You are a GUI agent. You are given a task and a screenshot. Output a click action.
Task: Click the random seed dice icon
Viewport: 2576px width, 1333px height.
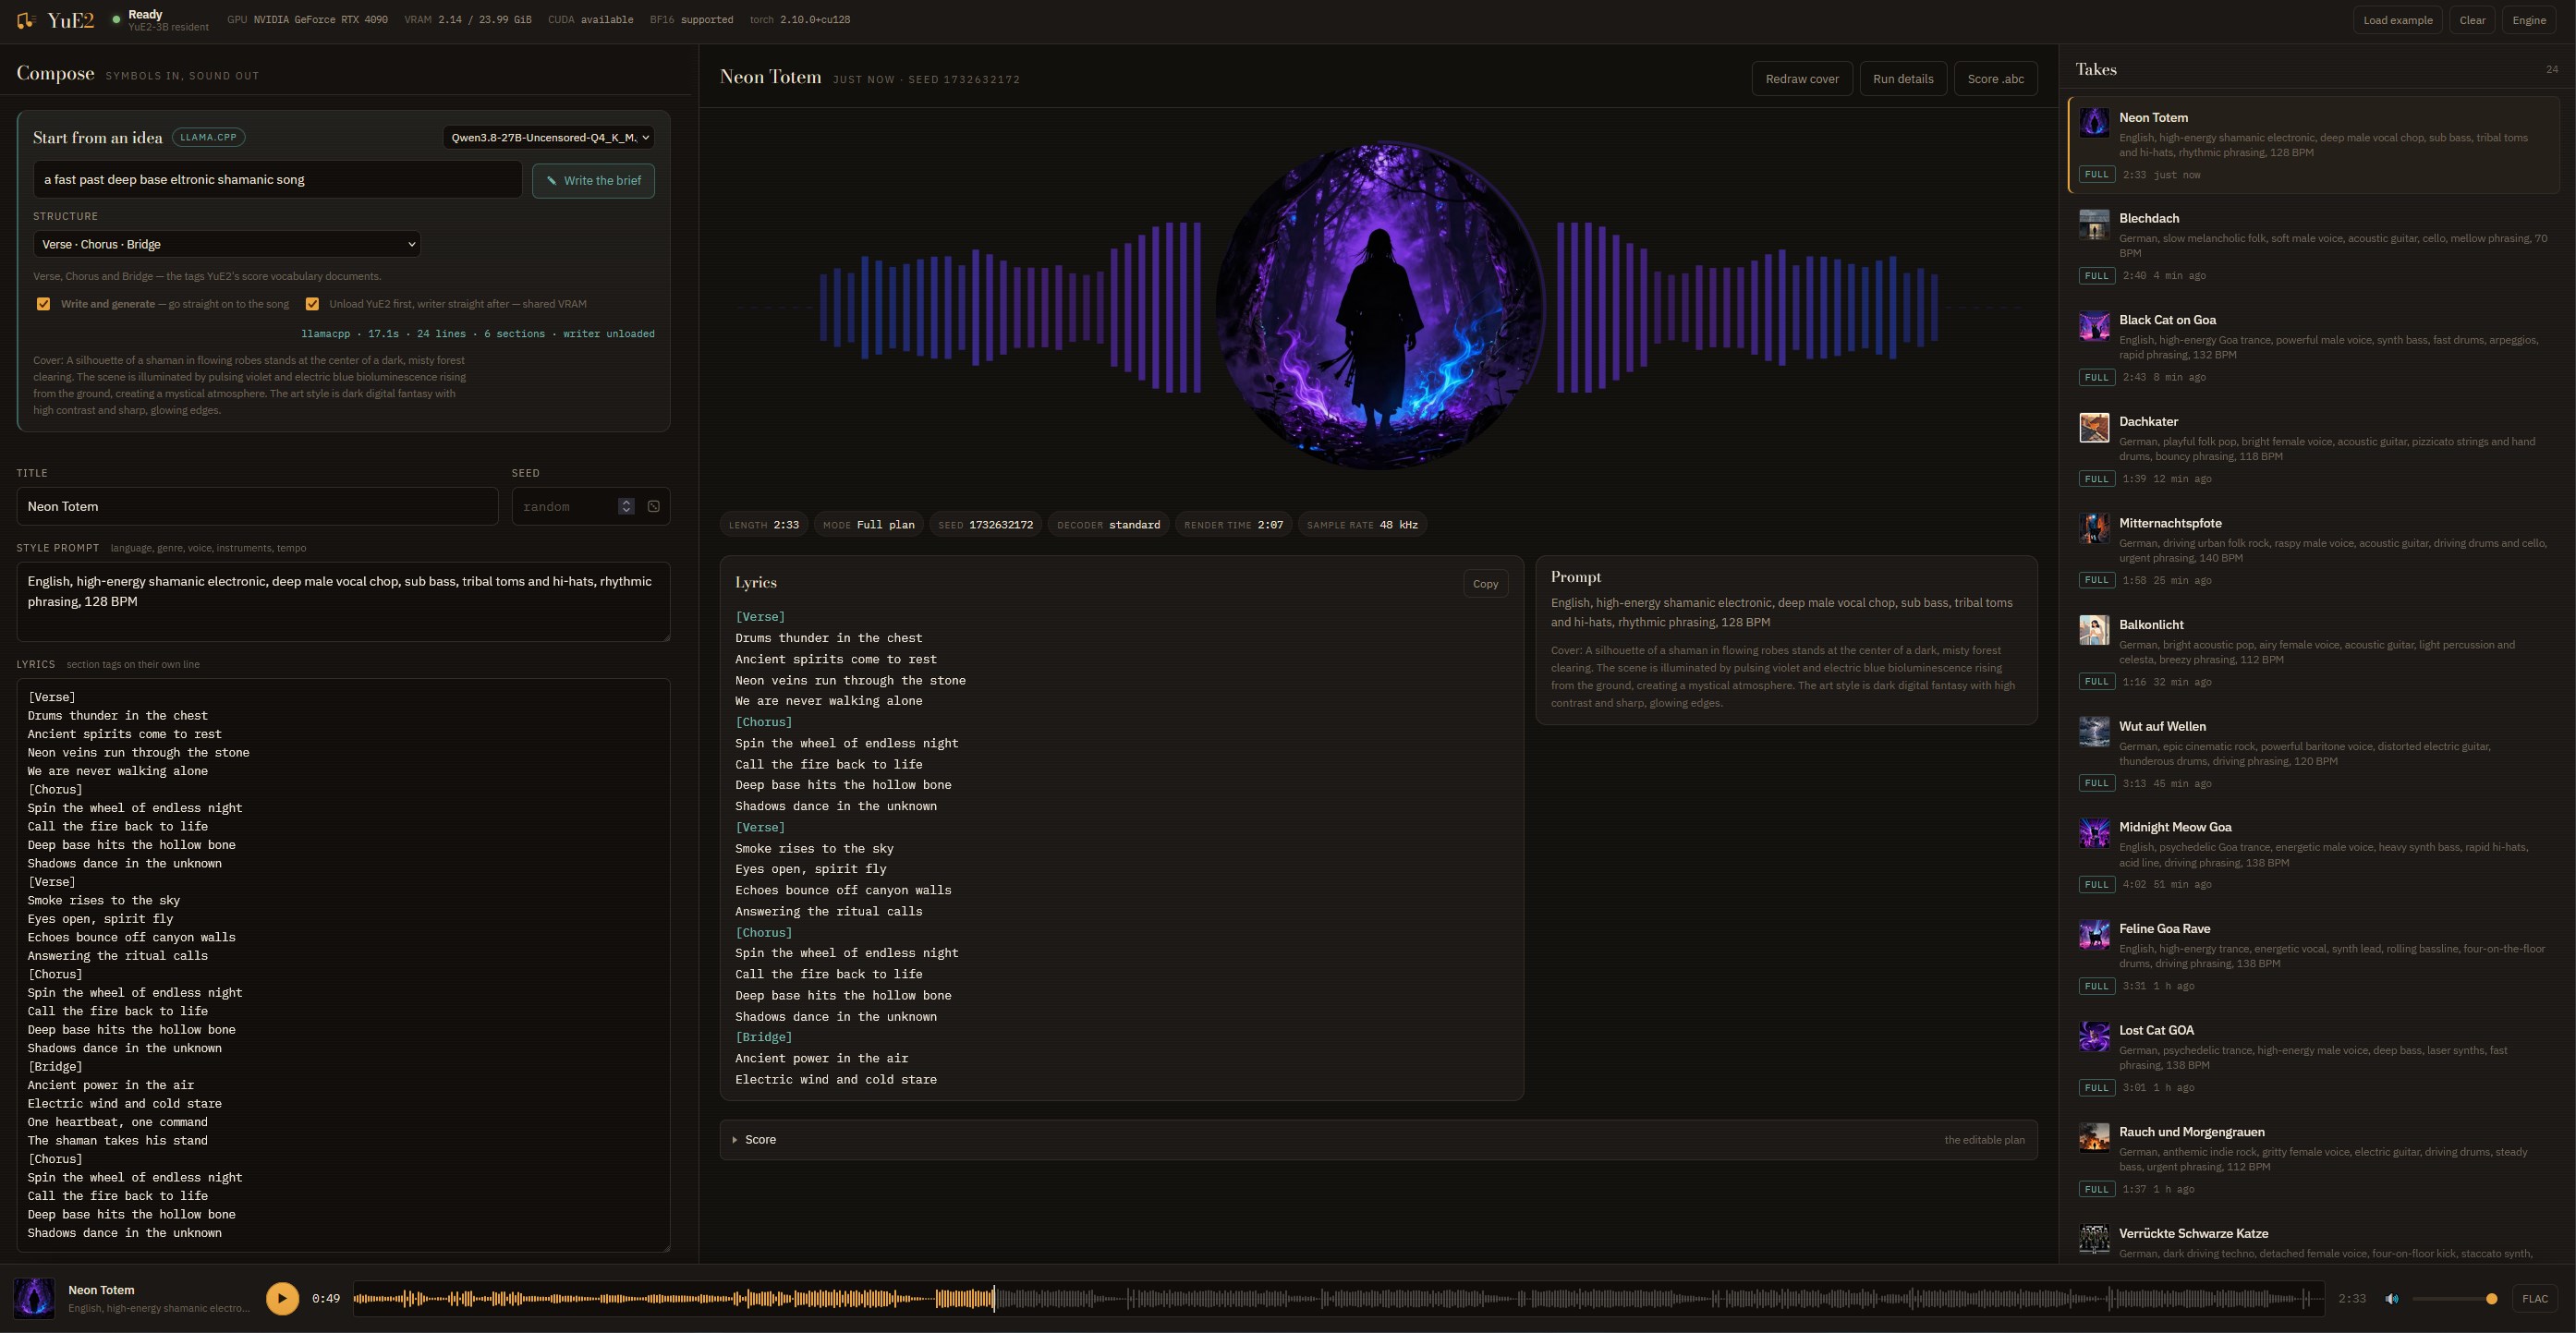654,506
